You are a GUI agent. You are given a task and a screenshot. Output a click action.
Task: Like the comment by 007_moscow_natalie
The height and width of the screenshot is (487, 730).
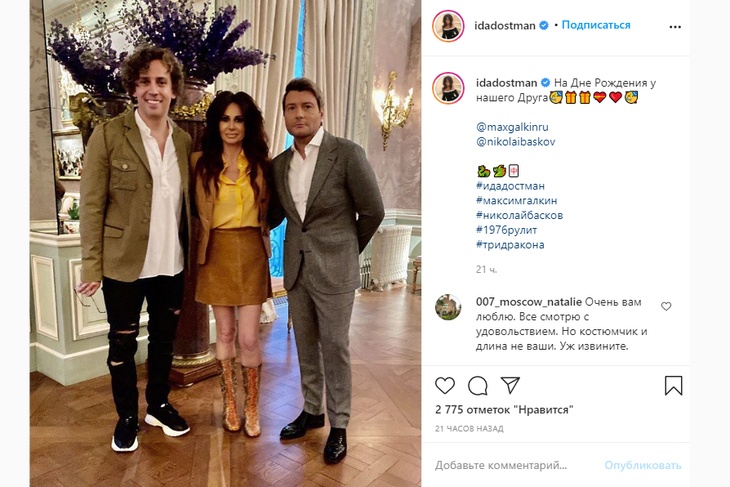coord(666,306)
